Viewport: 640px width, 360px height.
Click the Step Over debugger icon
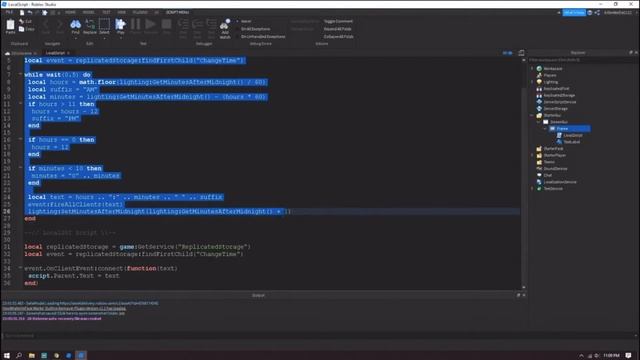click(x=197, y=24)
